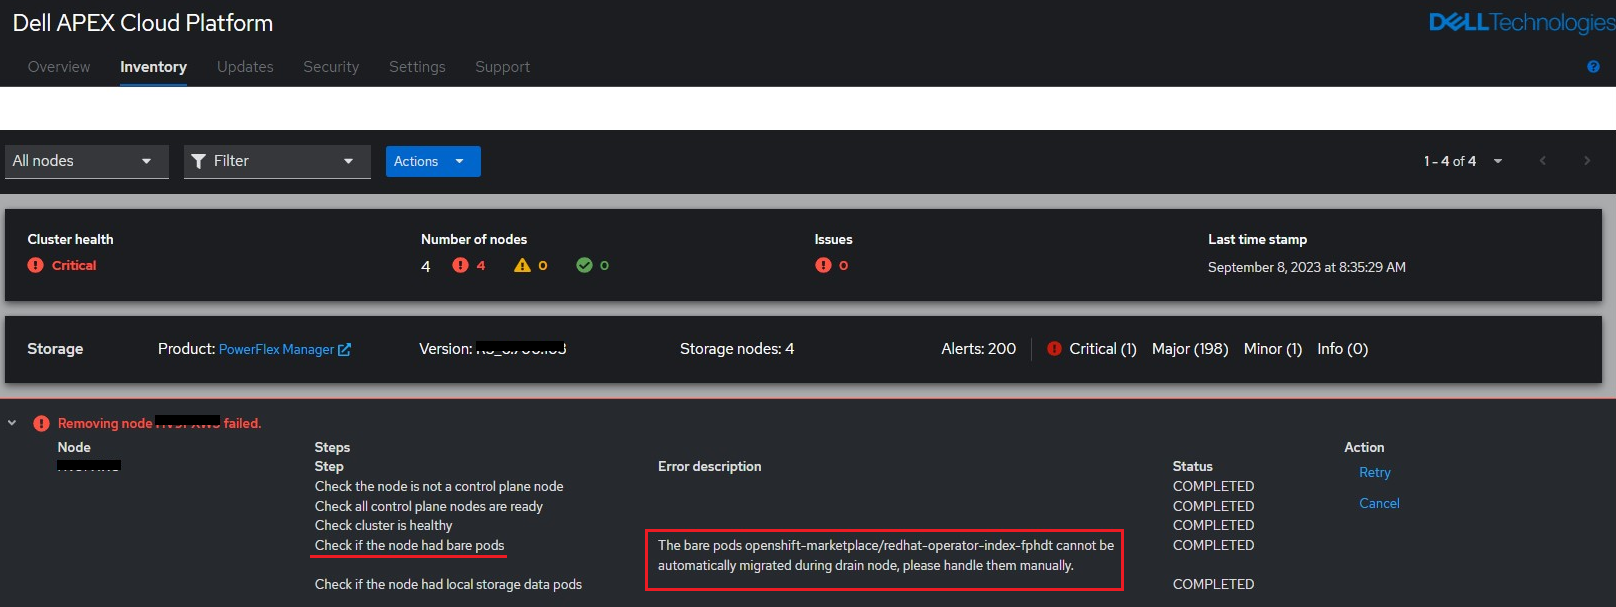Click 'Check cluster is healthy' step
The width and height of the screenshot is (1616, 607).
tap(383, 525)
